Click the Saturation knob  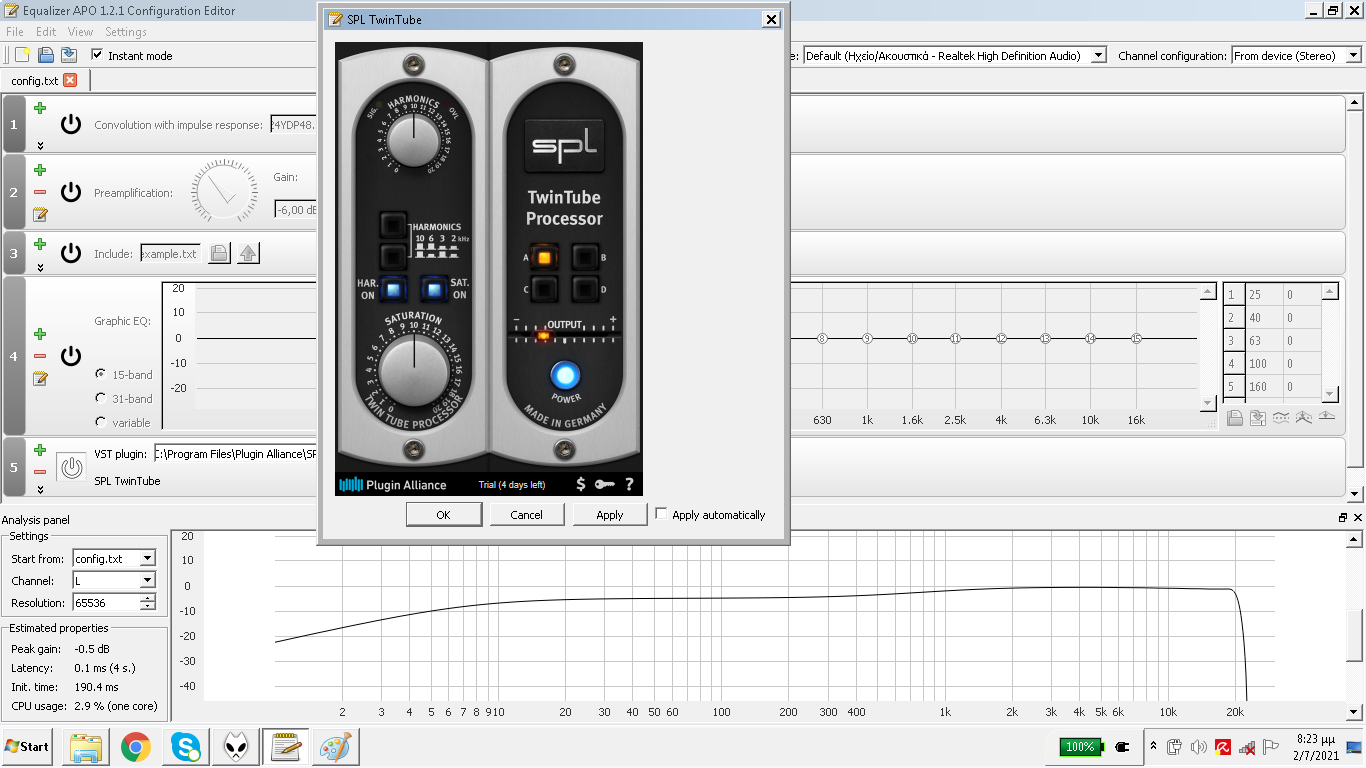[413, 366]
